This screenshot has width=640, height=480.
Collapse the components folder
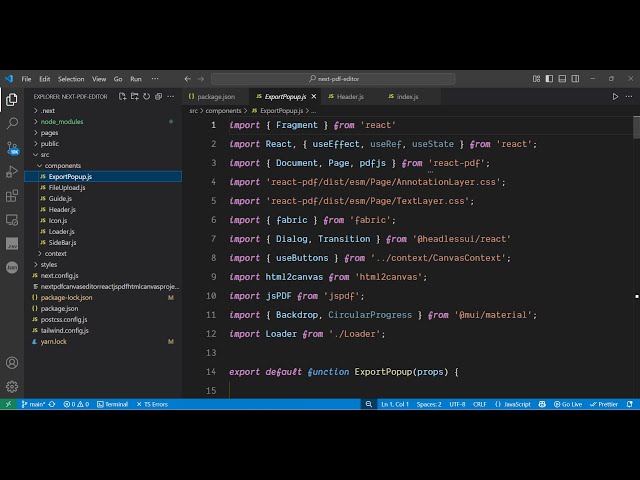[x=103, y=166]
